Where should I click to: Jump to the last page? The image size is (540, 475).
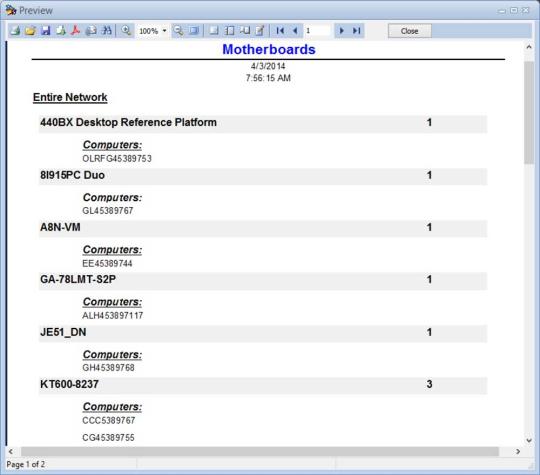pyautogui.click(x=356, y=31)
